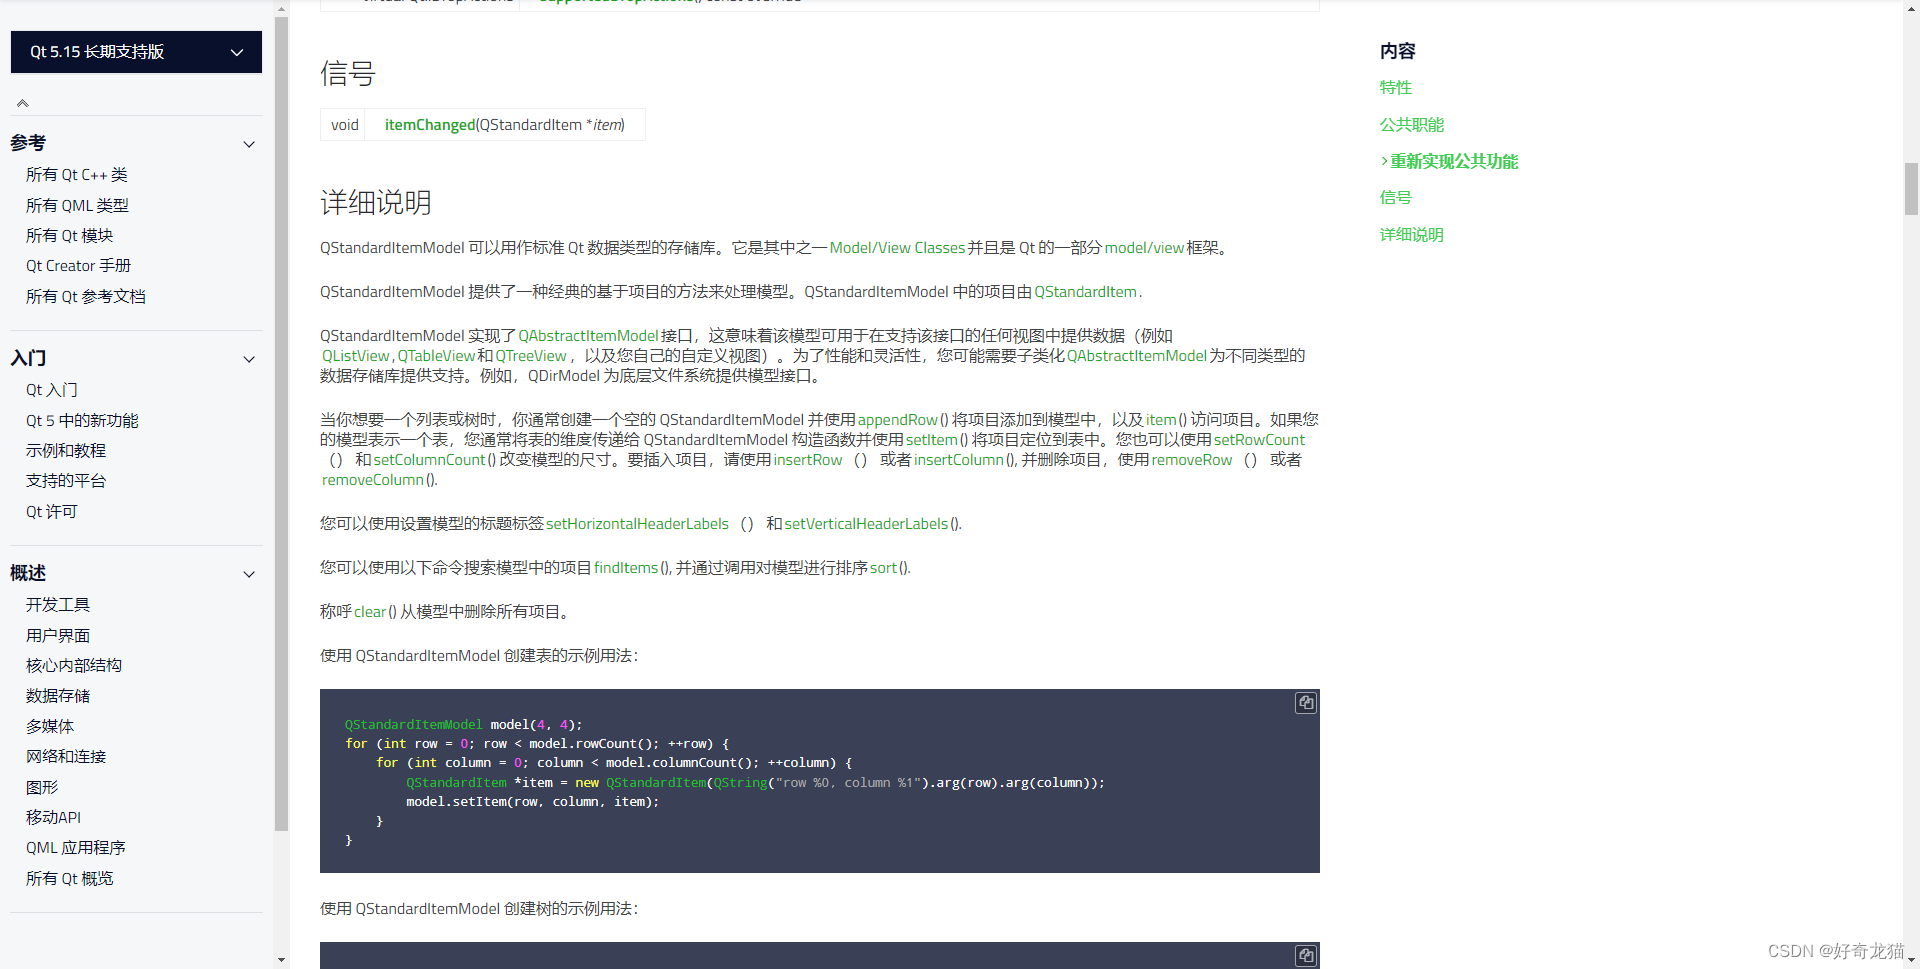Open 多媒体 overview

[49, 726]
